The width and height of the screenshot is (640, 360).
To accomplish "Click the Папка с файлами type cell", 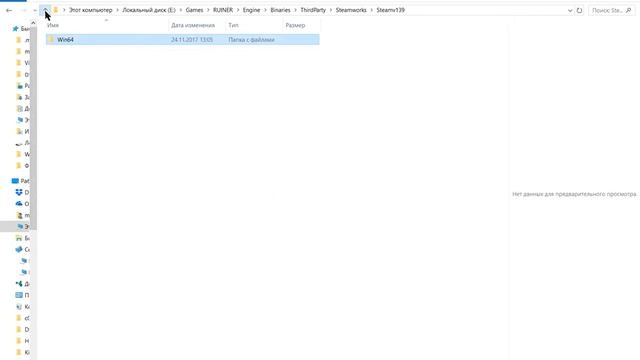I will [251, 40].
